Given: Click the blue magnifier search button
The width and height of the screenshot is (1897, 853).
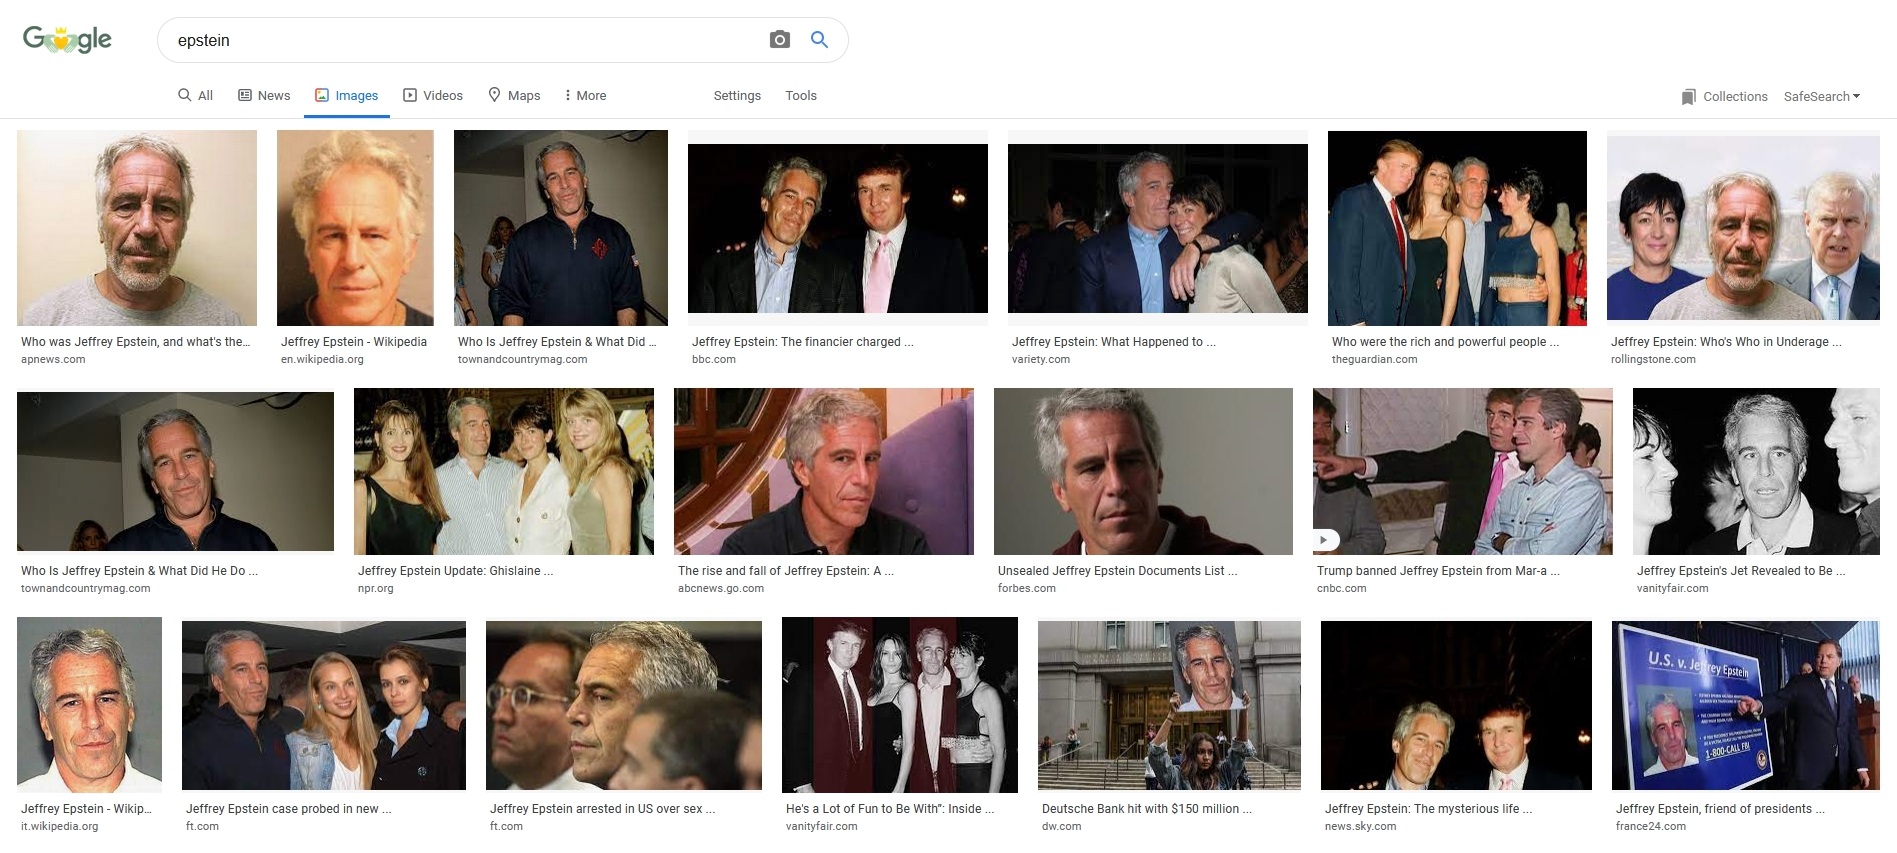Looking at the screenshot, I should 819,40.
